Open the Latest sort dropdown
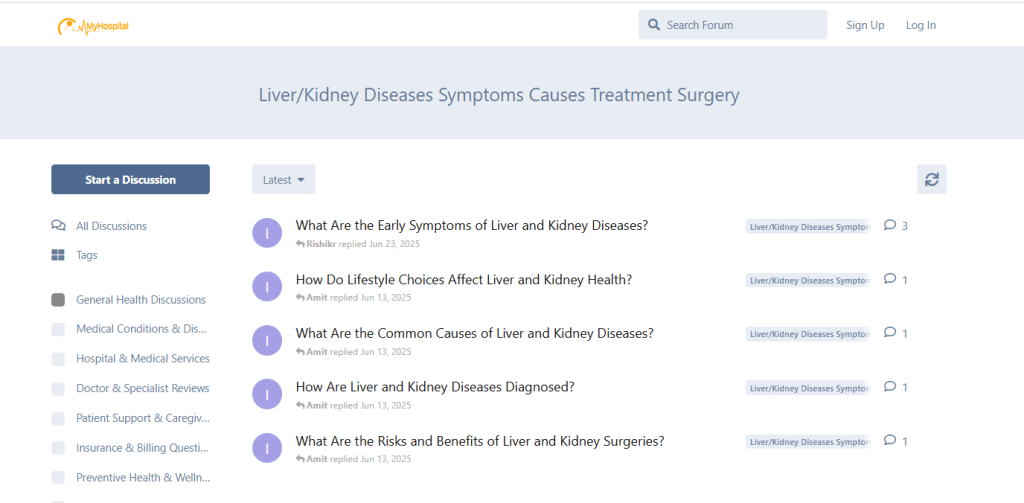Screen dimensions: 1024x503 [283, 180]
